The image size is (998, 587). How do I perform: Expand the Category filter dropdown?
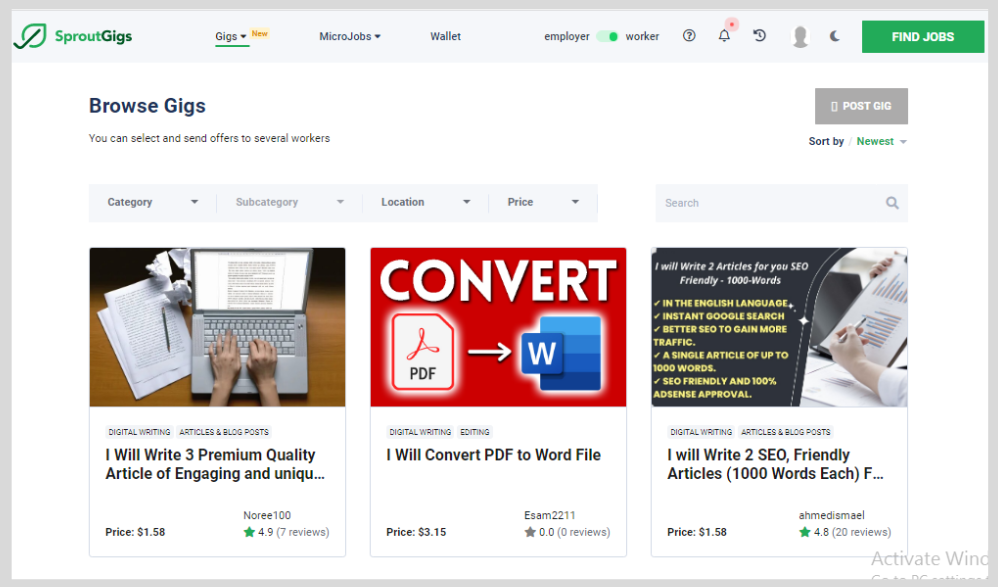pyautogui.click(x=153, y=202)
